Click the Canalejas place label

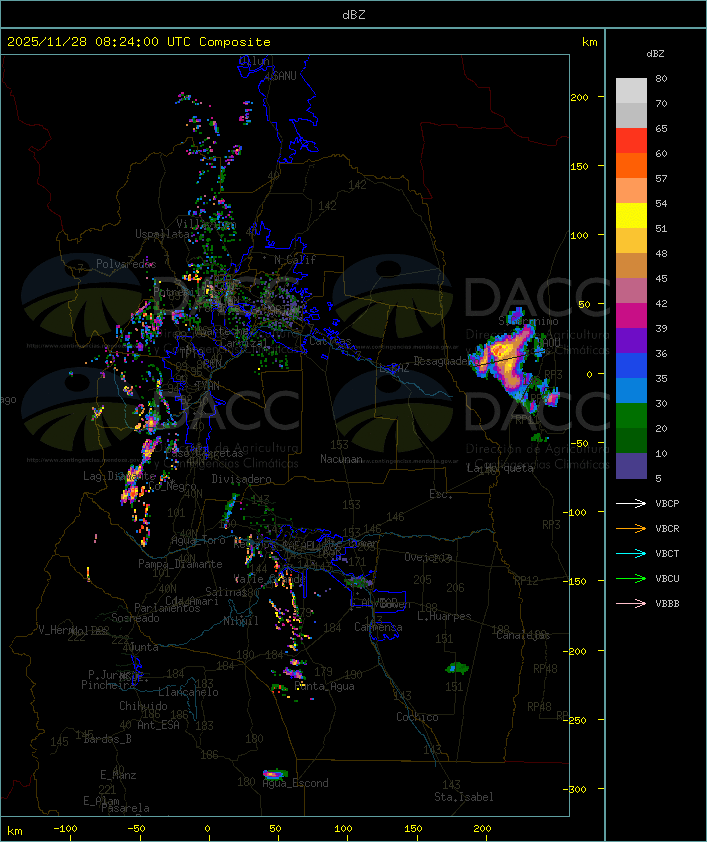(x=523, y=635)
